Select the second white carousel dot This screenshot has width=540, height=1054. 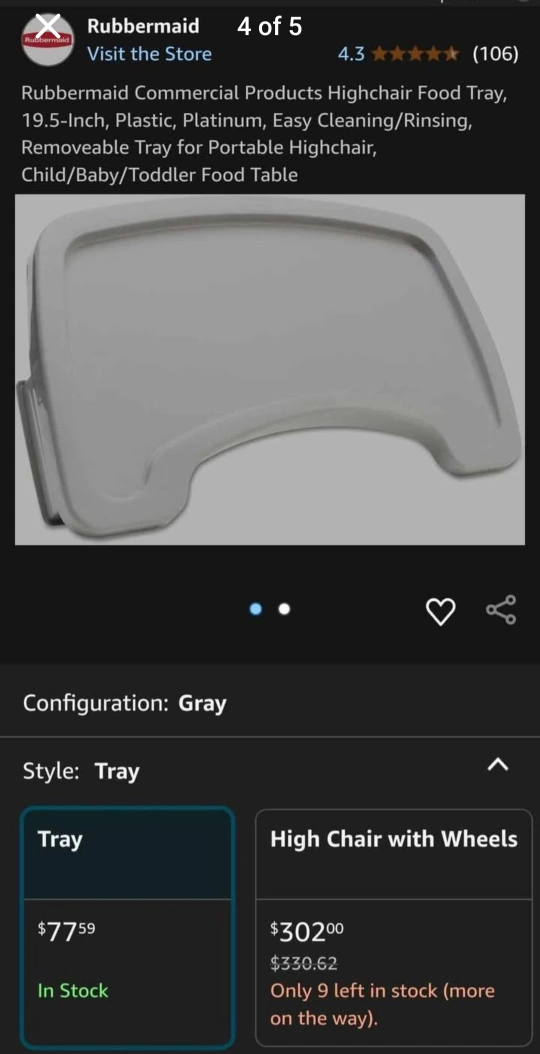(284, 608)
